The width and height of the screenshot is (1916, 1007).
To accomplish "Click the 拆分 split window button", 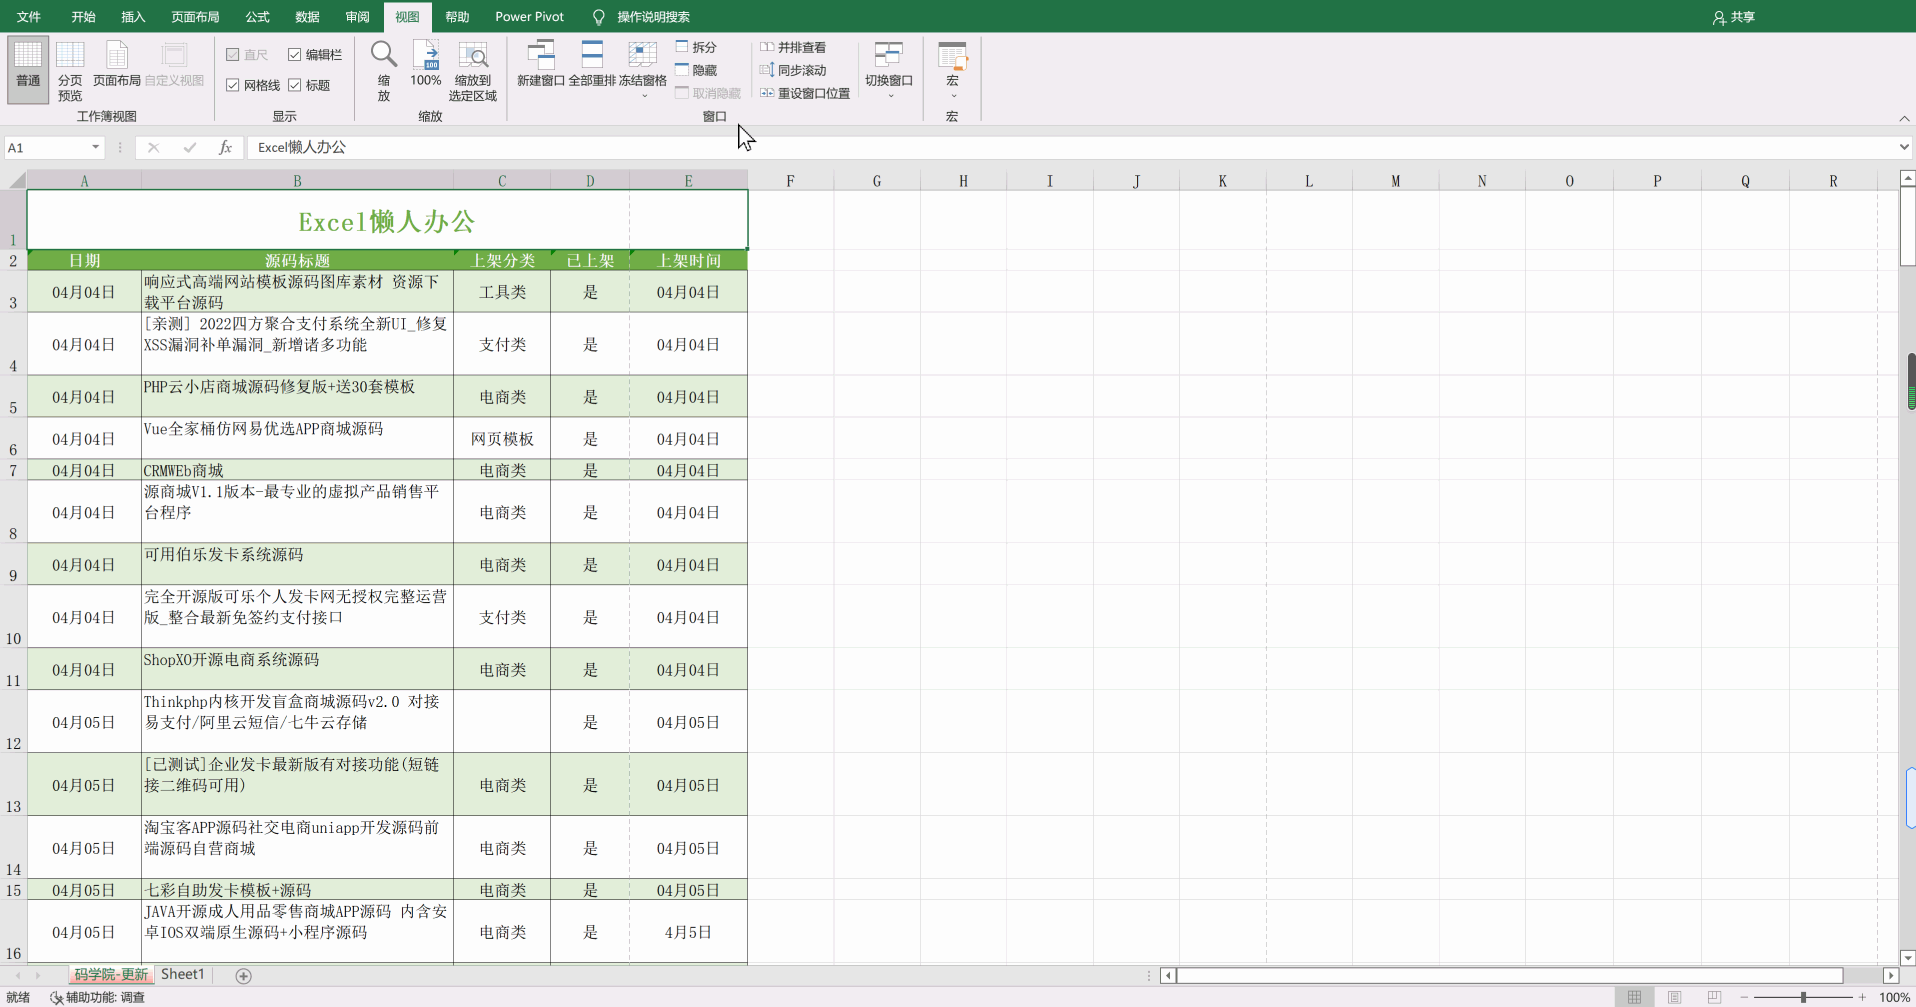I will (x=696, y=47).
